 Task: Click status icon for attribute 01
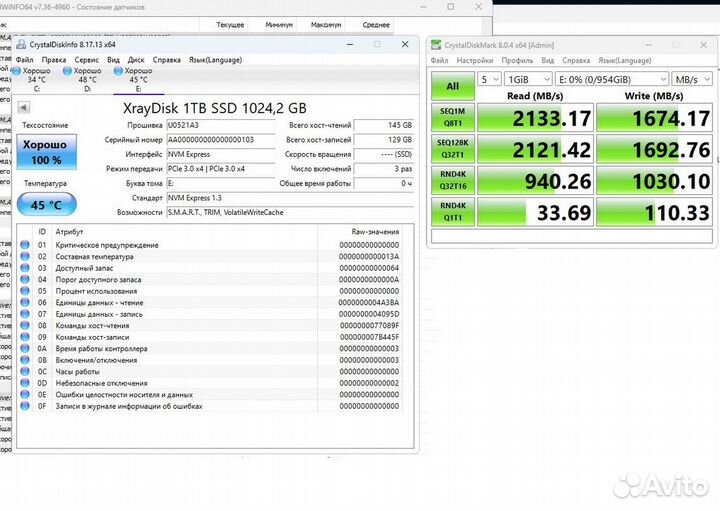pos(25,245)
